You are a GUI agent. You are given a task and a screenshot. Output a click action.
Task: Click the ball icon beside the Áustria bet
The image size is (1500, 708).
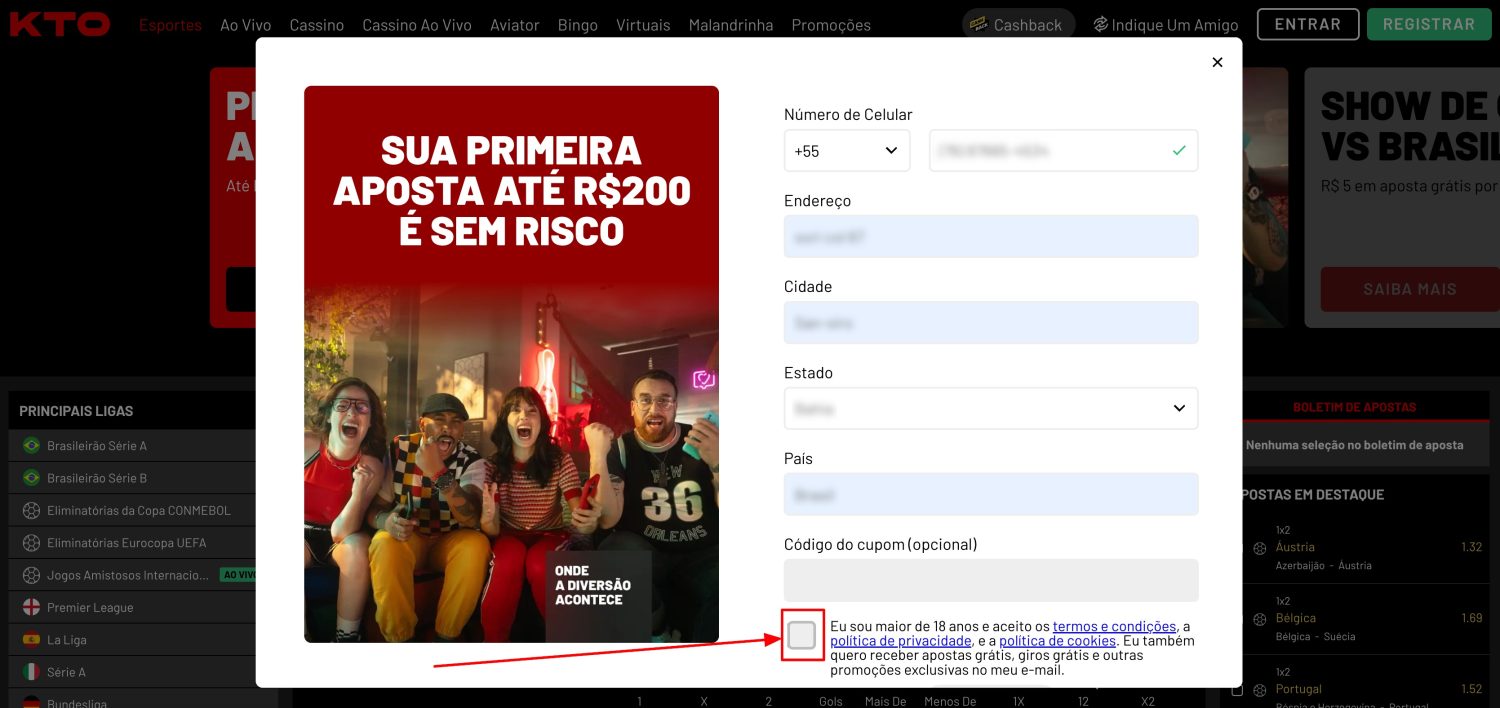click(1260, 548)
